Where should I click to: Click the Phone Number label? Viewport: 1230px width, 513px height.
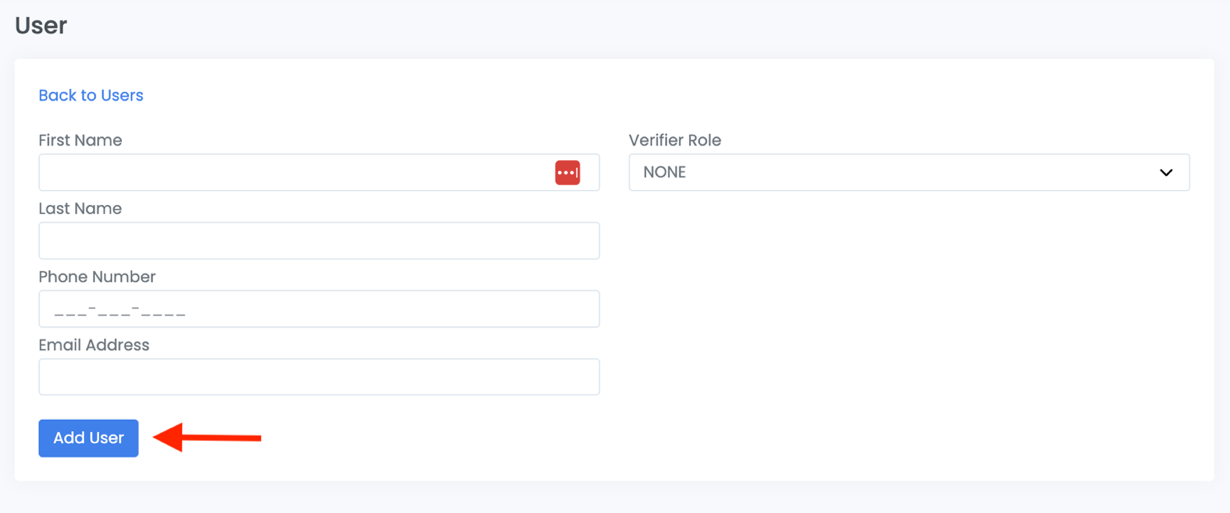pos(97,276)
